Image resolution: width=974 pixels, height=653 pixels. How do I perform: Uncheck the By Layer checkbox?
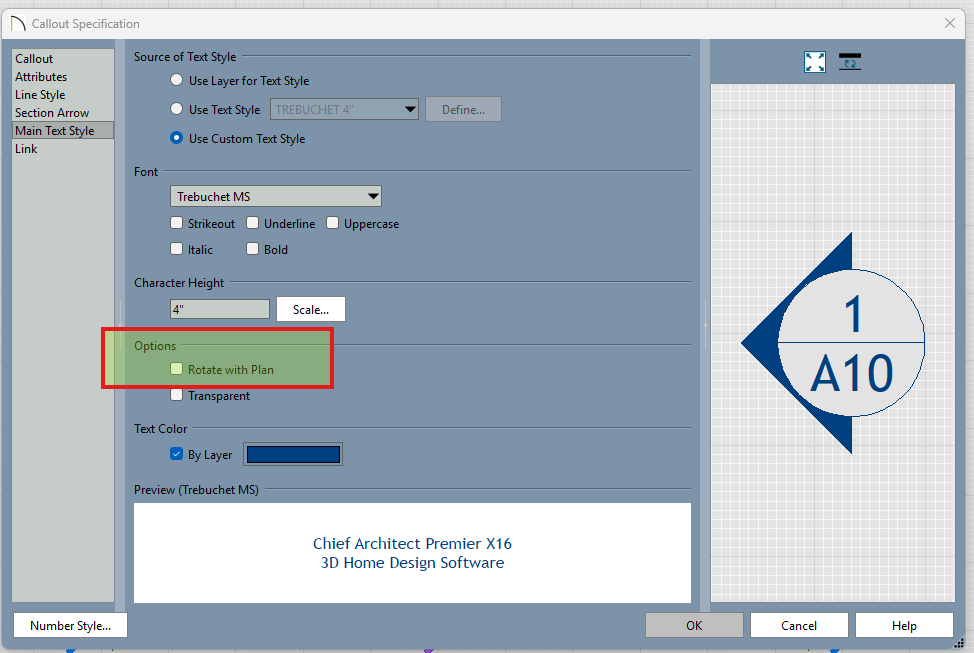click(177, 455)
